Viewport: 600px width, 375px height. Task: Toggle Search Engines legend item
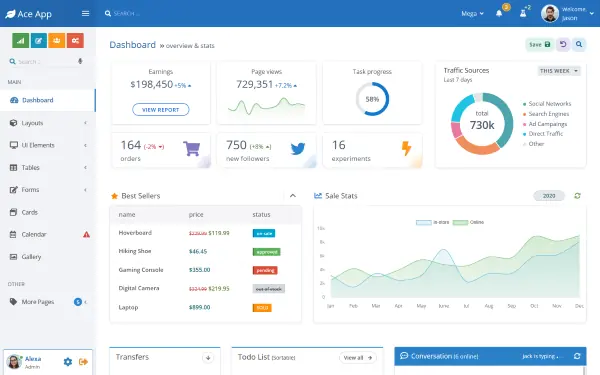(546, 114)
